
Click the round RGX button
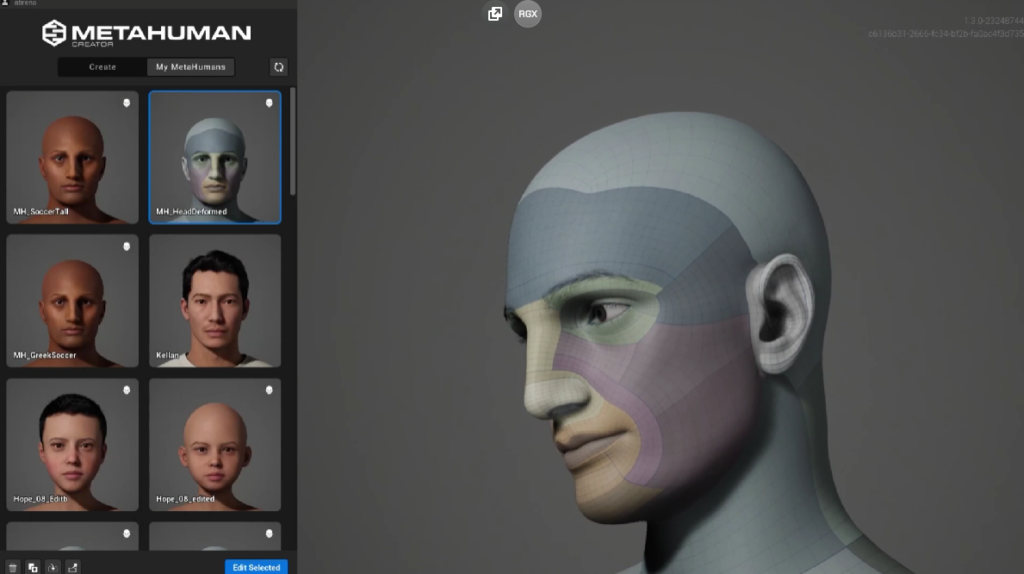tap(528, 14)
